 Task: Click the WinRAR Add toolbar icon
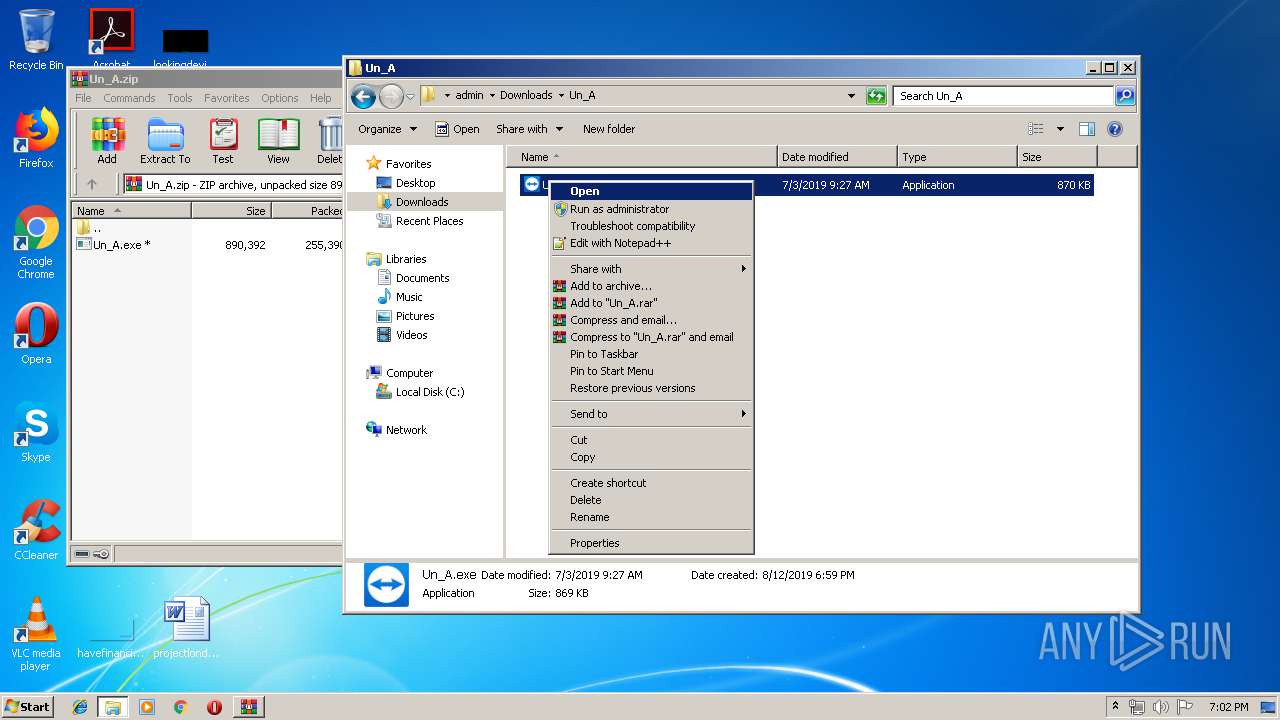107,141
